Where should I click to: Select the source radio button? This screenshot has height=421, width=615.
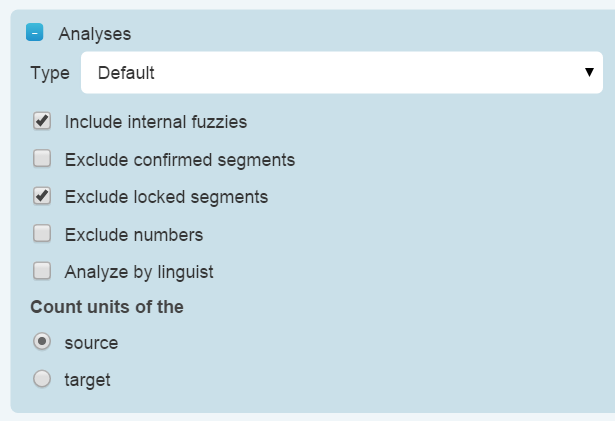tap(42, 342)
